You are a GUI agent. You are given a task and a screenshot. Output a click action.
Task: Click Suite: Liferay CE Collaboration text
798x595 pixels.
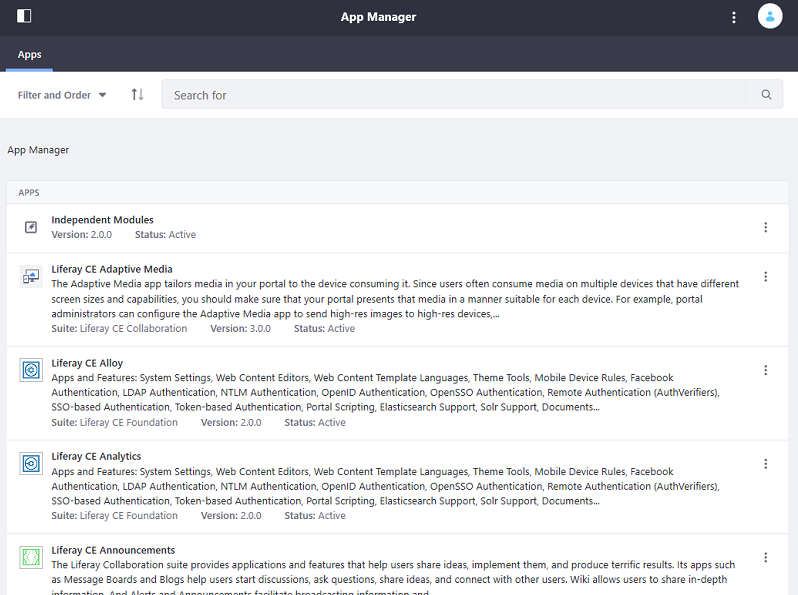(119, 329)
